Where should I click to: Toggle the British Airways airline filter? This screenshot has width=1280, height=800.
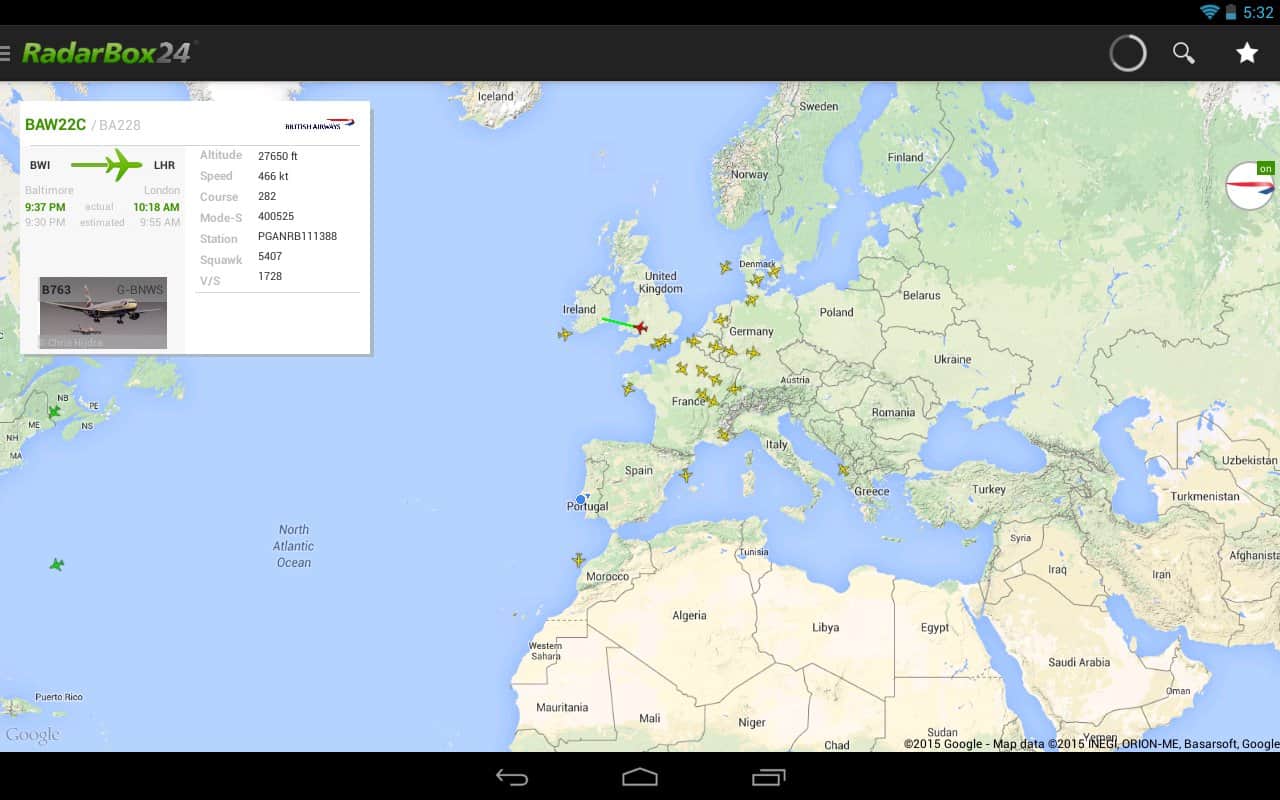pyautogui.click(x=1250, y=186)
